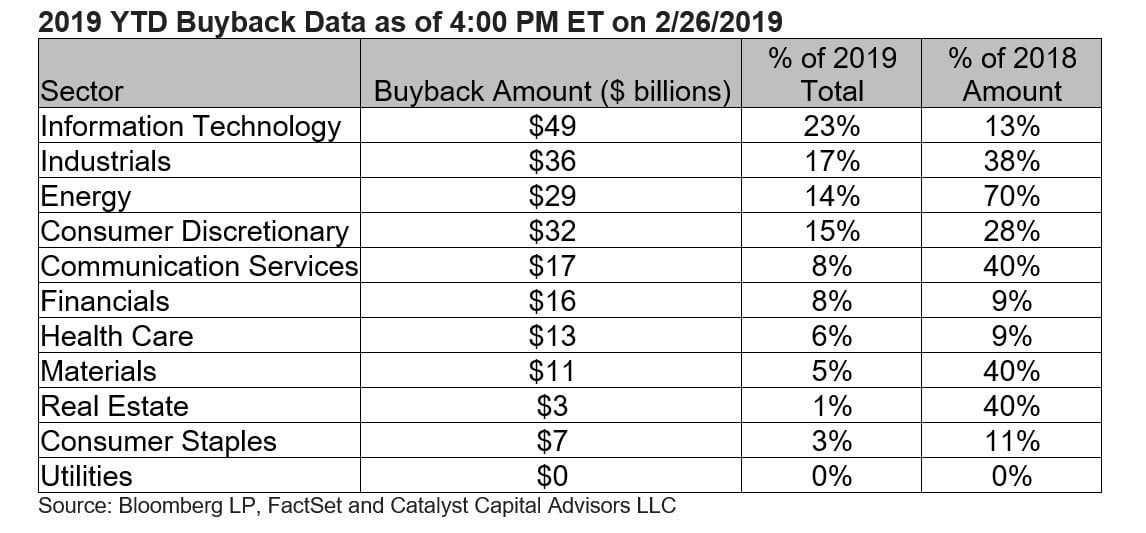The image size is (1146, 533).
Task: Select the % of 2019 Total header
Action: tap(833, 74)
